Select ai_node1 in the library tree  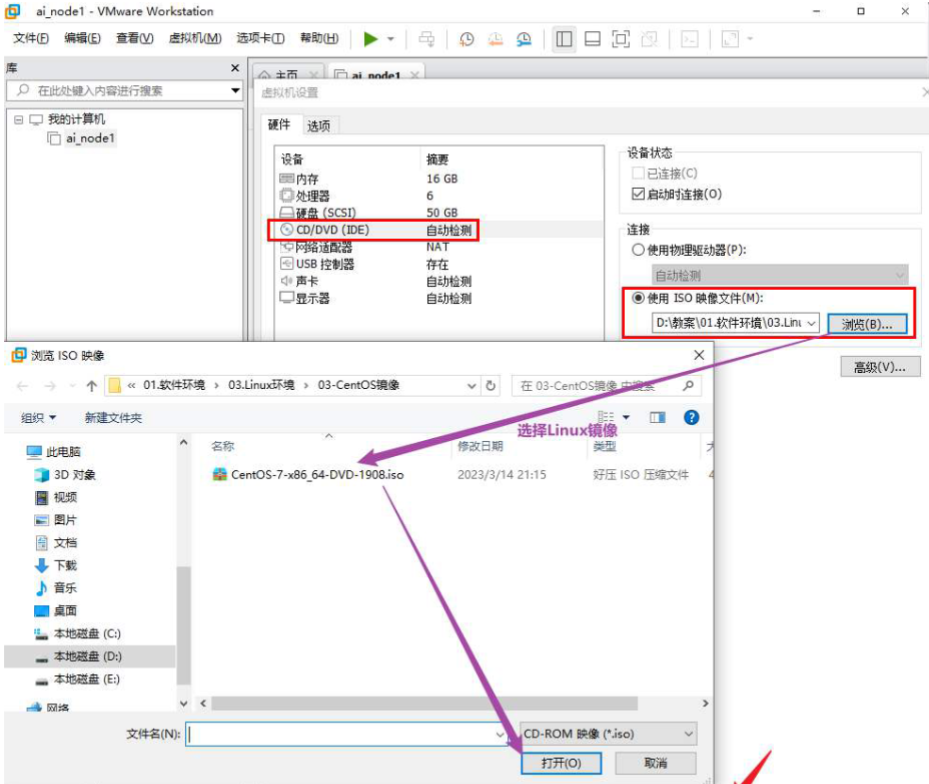tap(90, 139)
